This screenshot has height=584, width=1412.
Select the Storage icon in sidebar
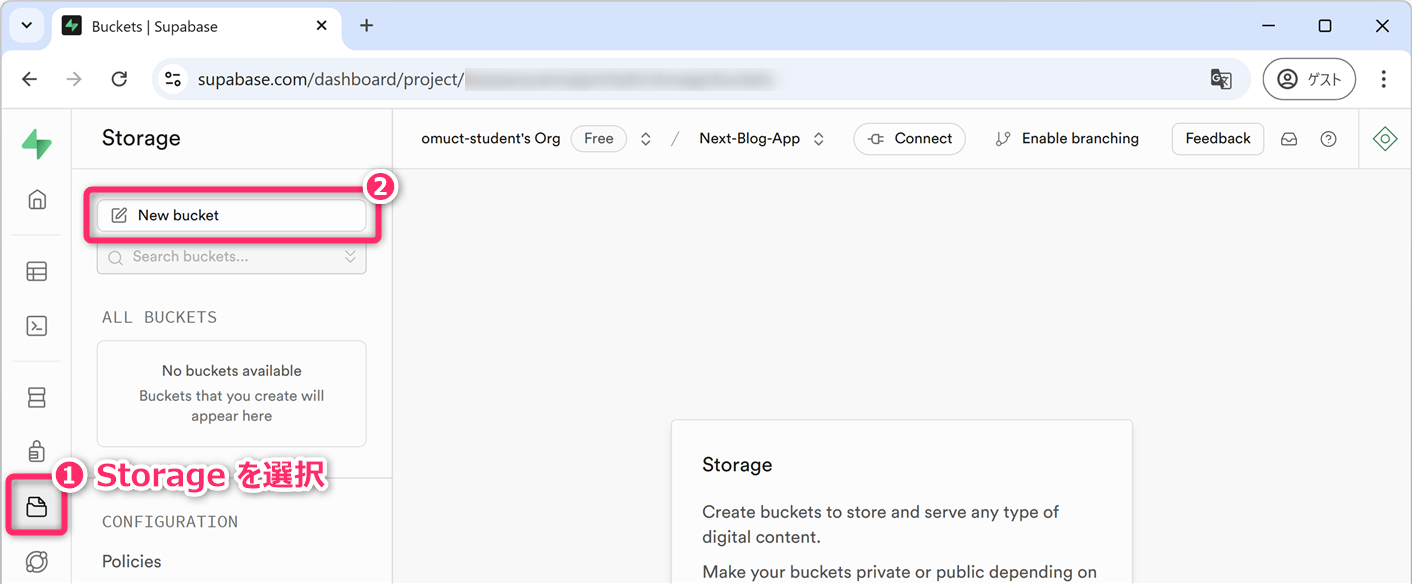(x=37, y=507)
